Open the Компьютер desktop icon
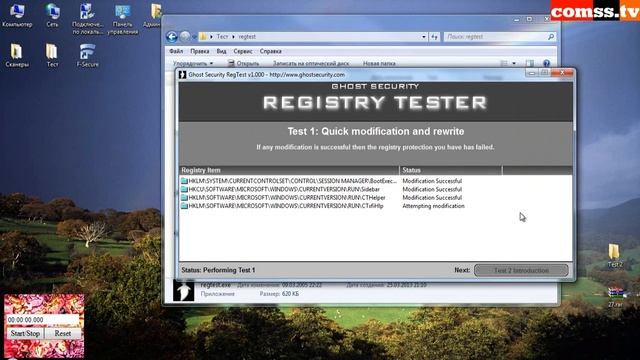This screenshot has height=360, width=640. click(17, 15)
